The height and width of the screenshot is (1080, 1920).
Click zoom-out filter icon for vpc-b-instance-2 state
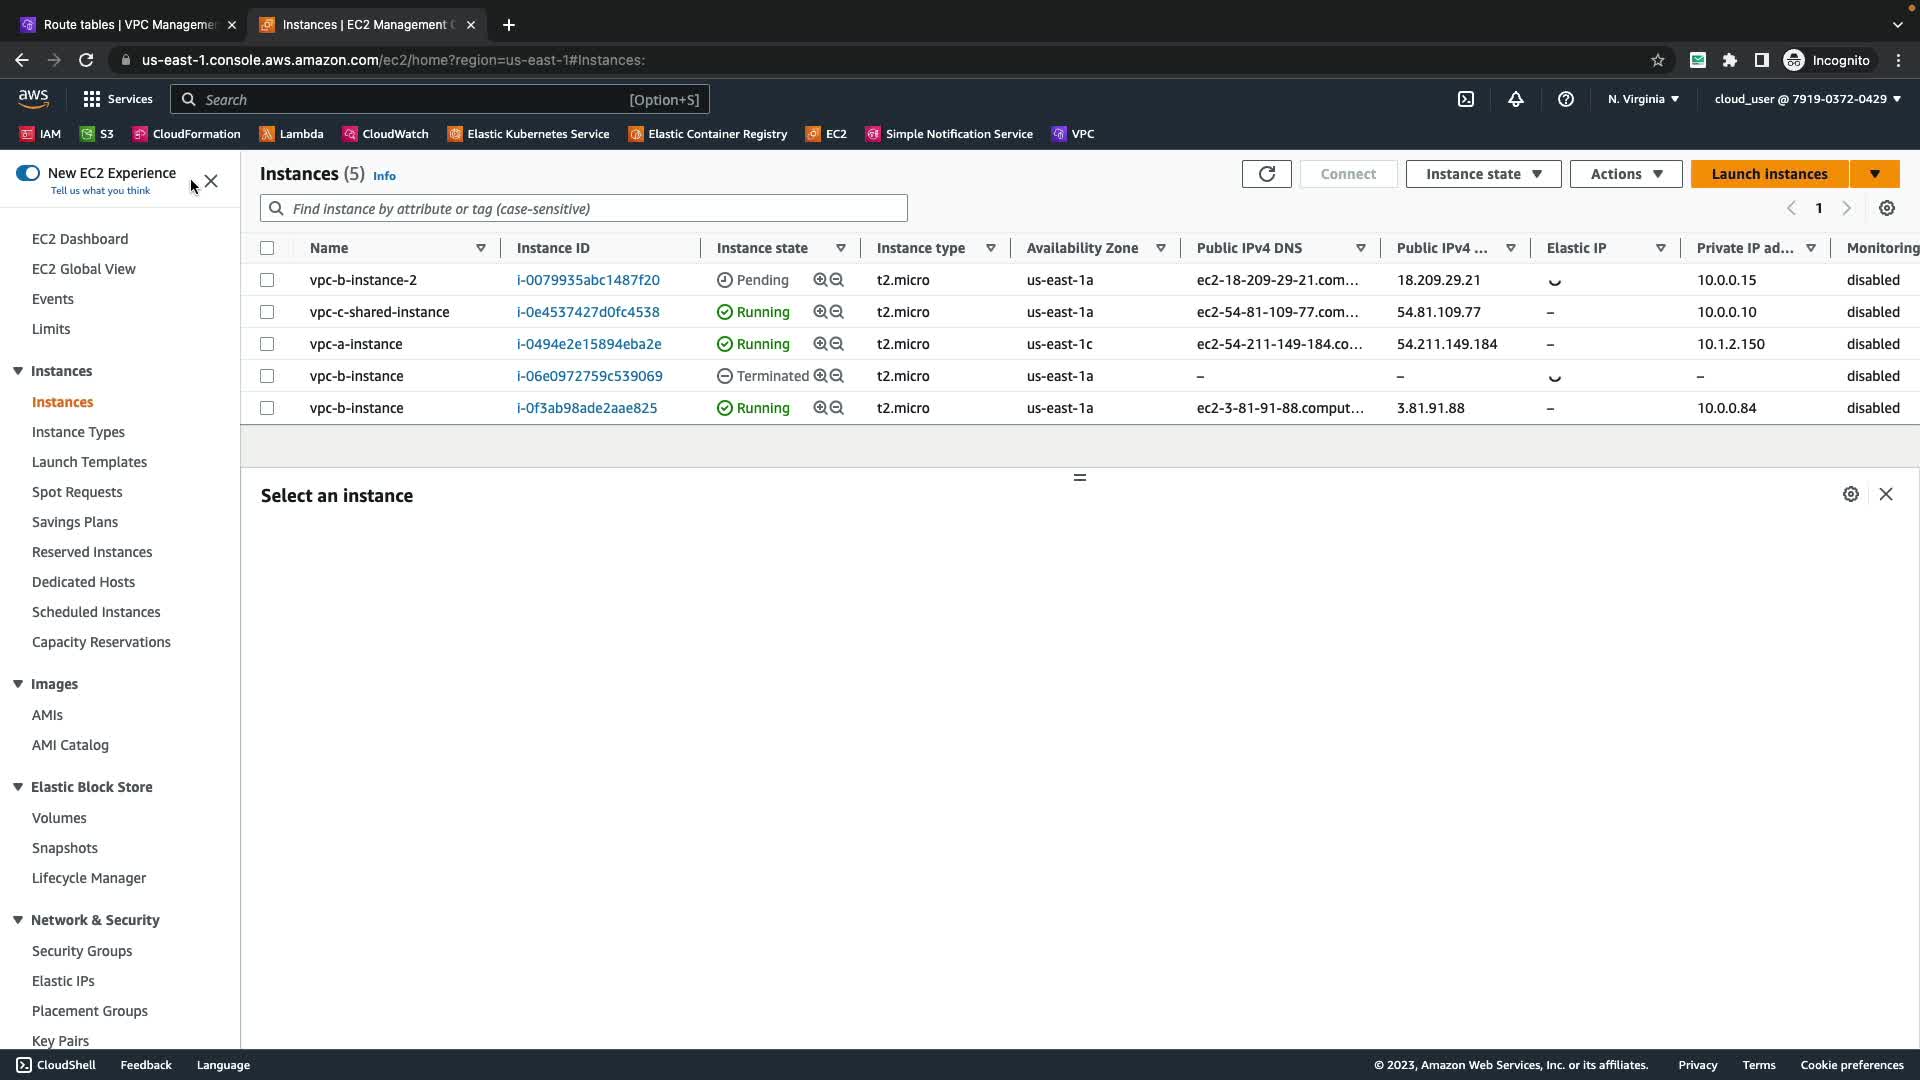837,280
